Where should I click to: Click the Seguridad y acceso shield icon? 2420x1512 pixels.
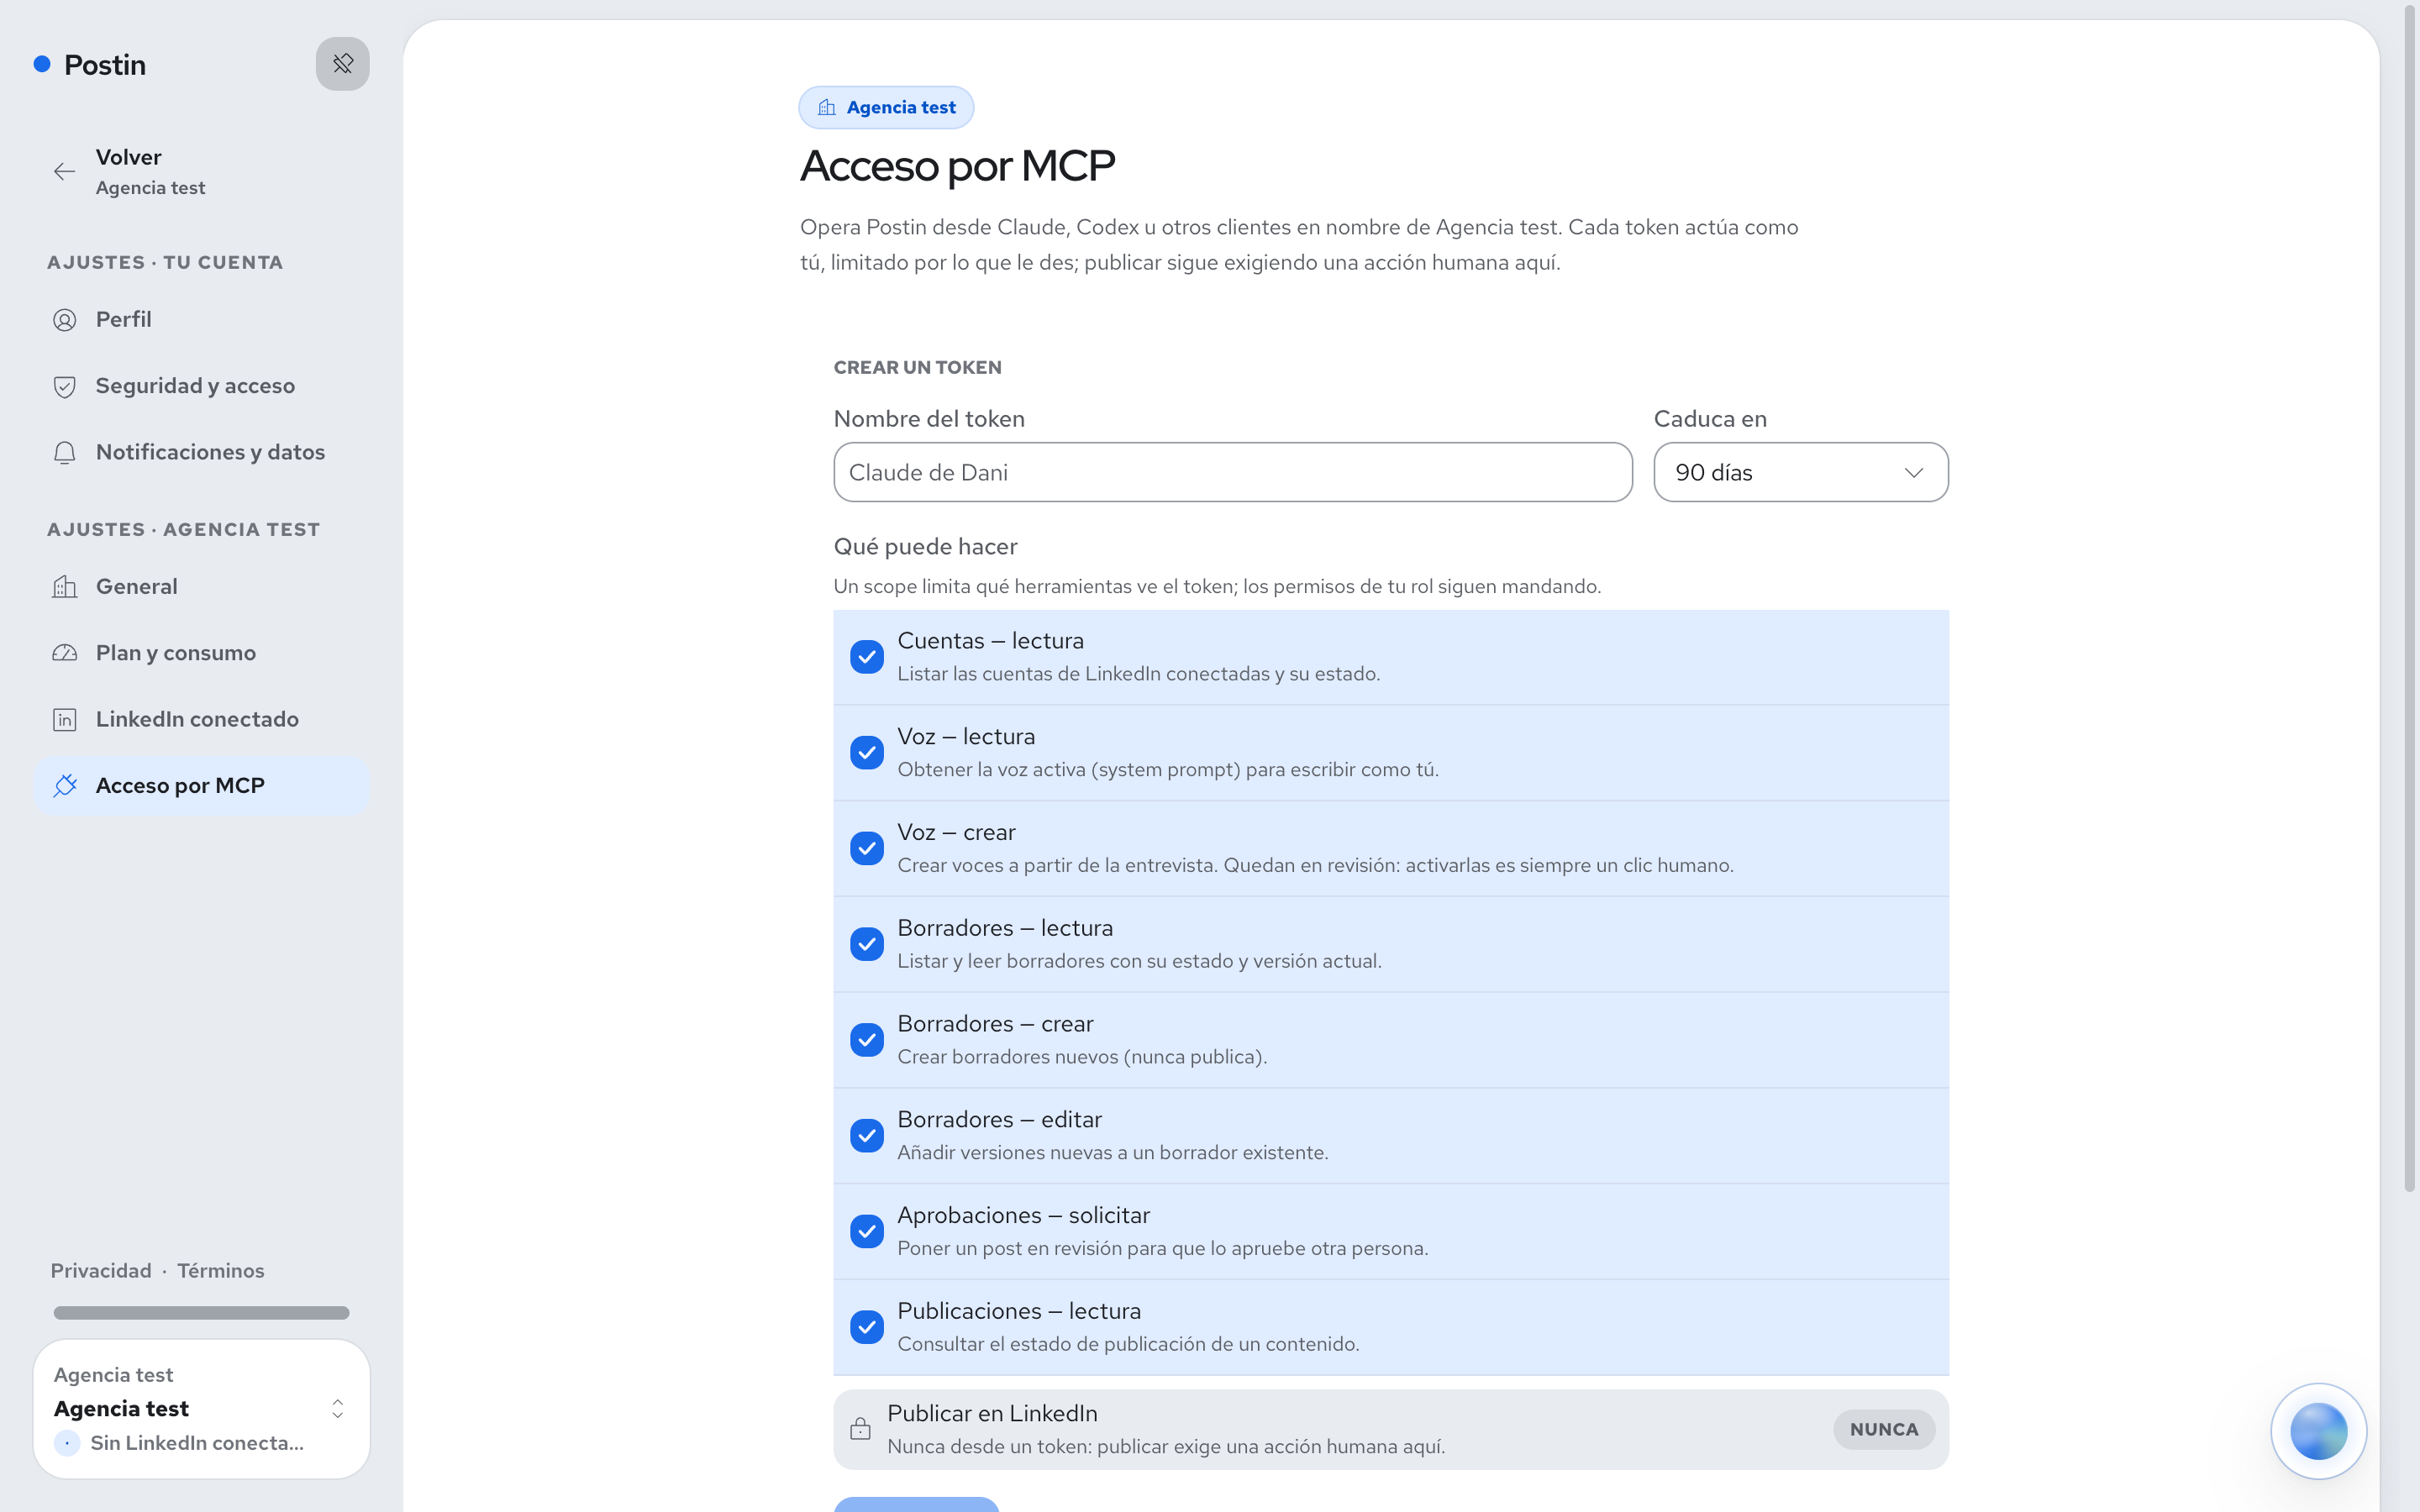[x=65, y=387]
